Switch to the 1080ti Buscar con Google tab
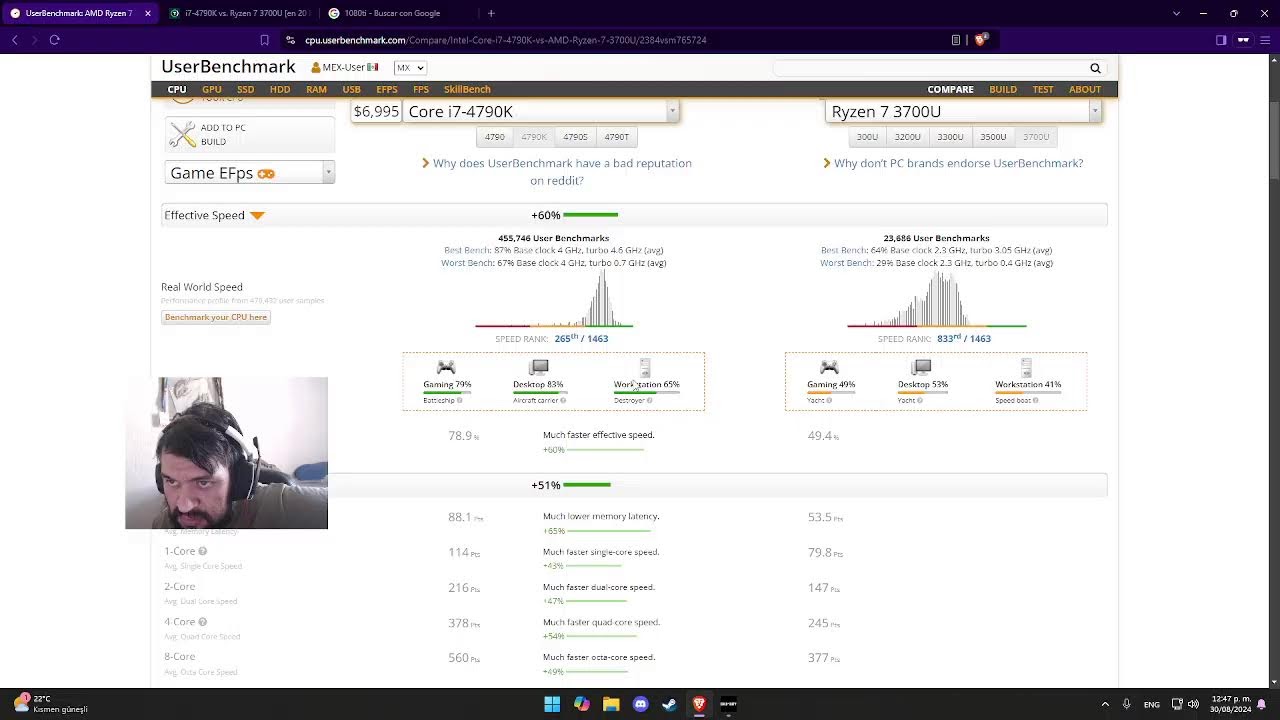The image size is (1280, 720). pos(392,13)
